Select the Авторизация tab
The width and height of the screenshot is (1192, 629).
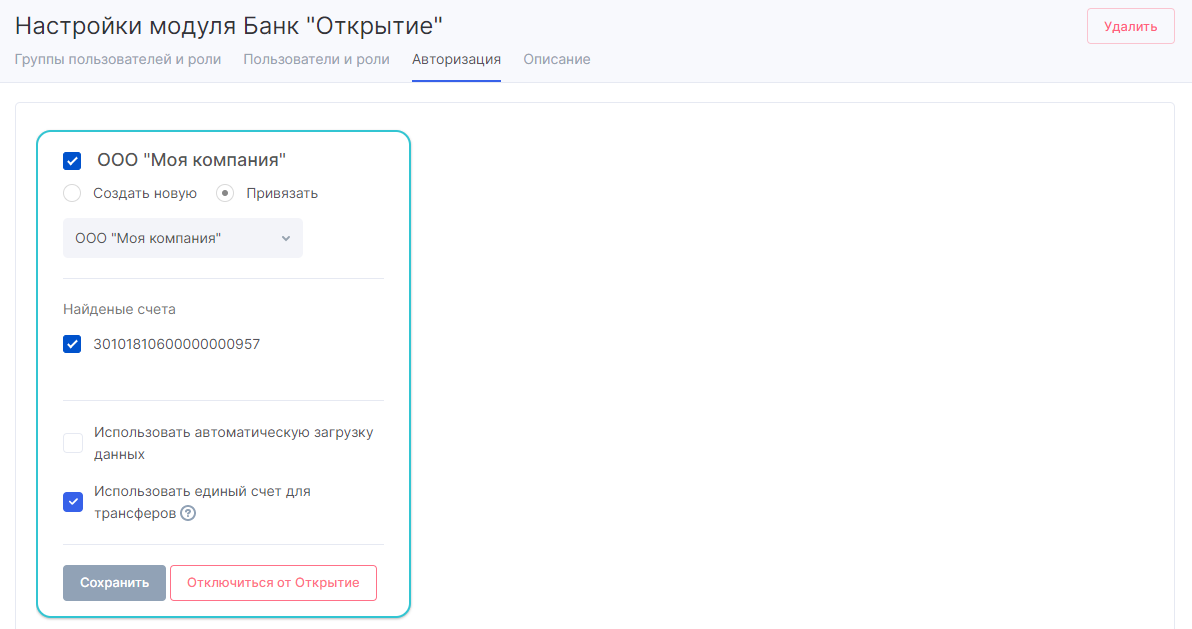click(x=456, y=59)
